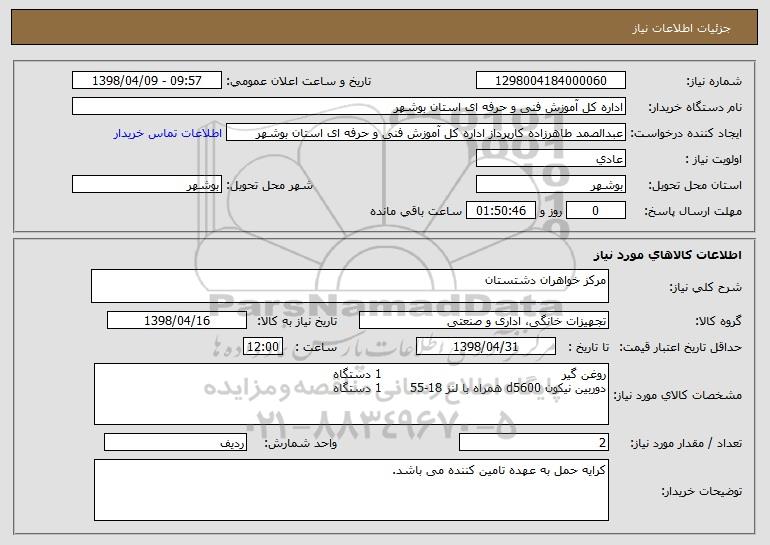
Task: Select the label تعداد / مقدار مورد نیاز
Action: (x=686, y=443)
